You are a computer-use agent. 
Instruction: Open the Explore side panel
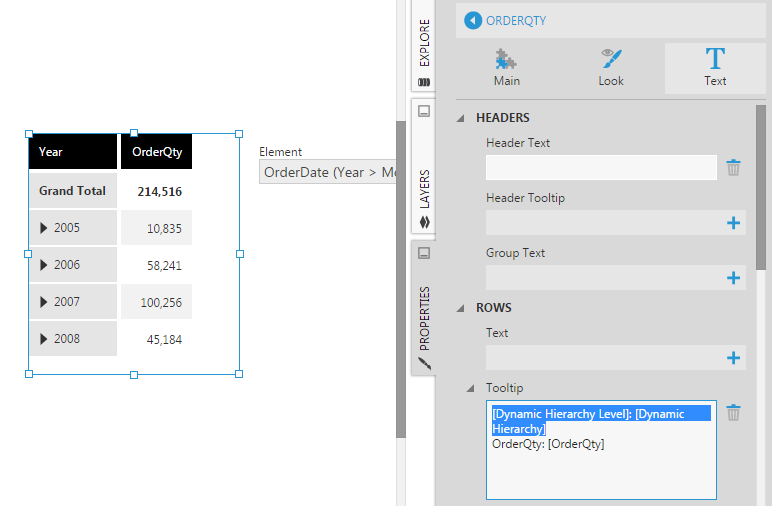[x=423, y=48]
